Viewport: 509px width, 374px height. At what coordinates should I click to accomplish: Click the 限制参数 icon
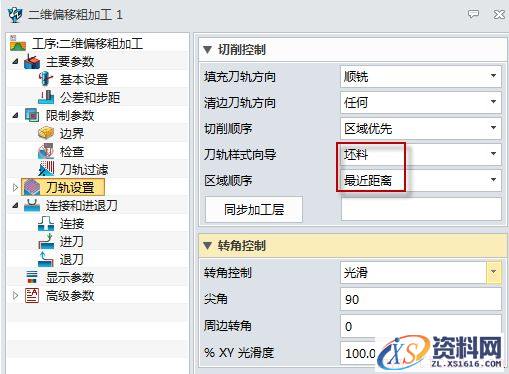32,115
